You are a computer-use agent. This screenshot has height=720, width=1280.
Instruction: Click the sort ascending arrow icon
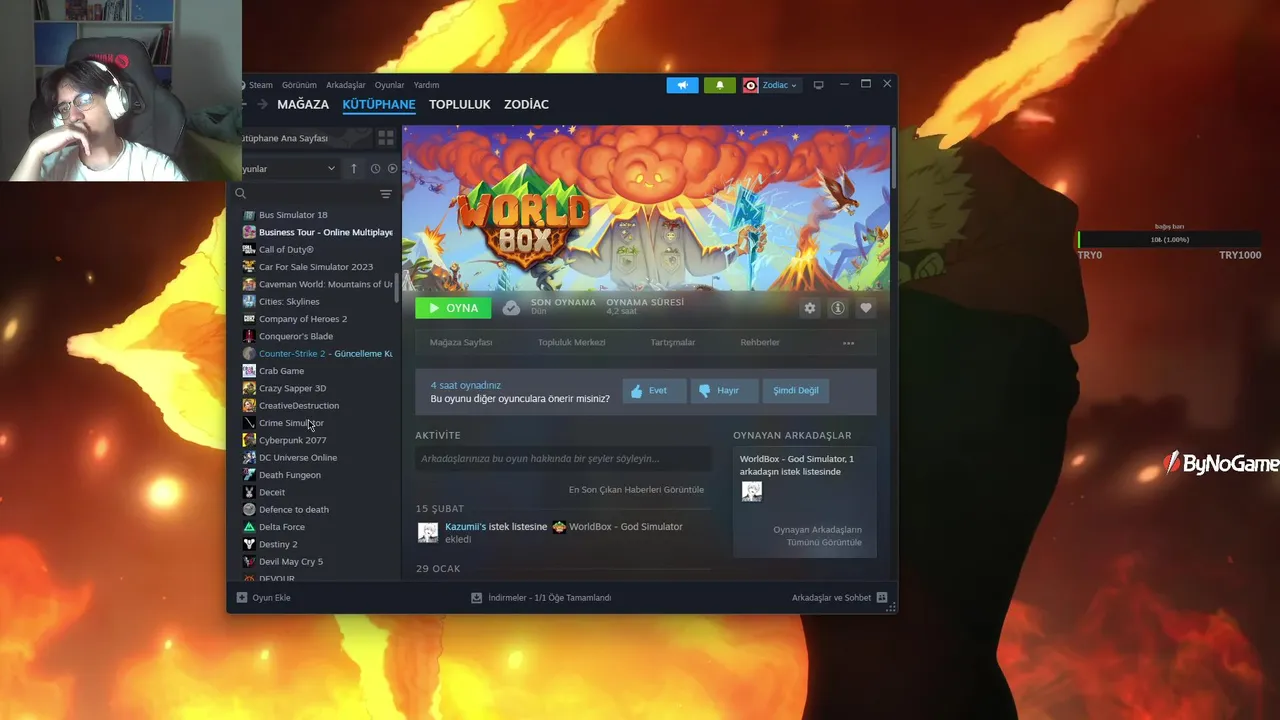point(353,169)
